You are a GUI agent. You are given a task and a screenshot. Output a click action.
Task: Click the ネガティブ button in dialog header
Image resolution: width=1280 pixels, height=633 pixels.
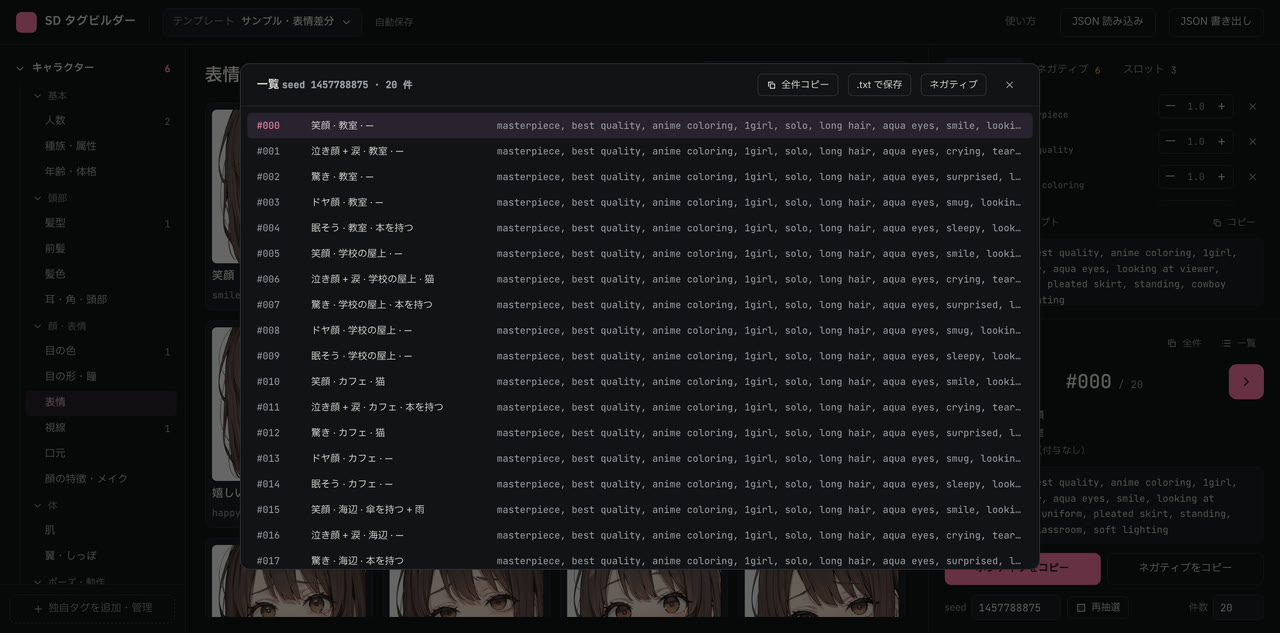tap(953, 85)
